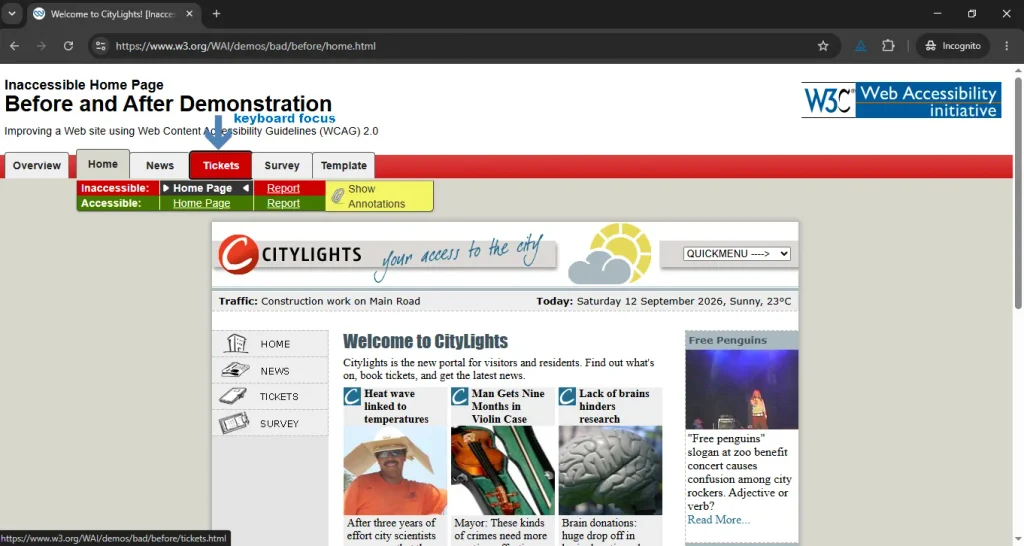This screenshot has width=1024, height=546.
Task: Click the Free Penguins concert photo
Action: tap(742, 389)
